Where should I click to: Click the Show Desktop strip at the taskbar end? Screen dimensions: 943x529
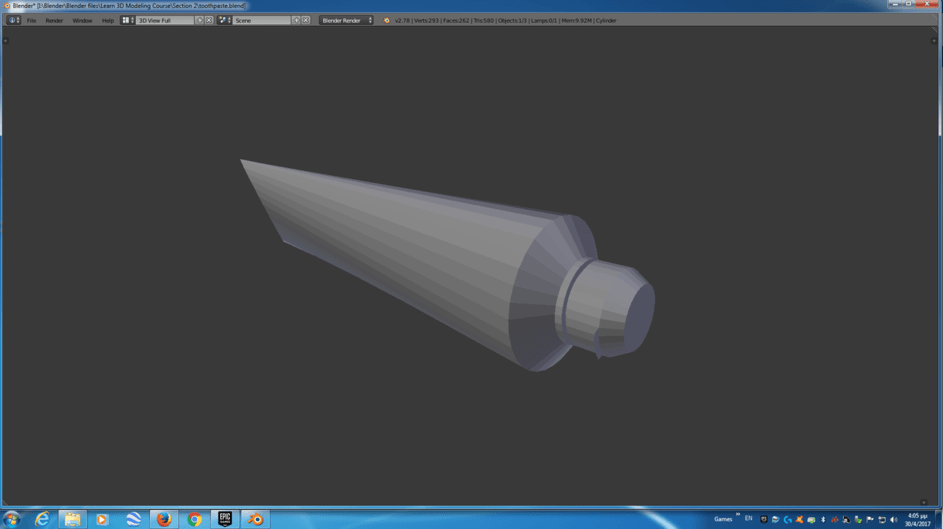pyautogui.click(x=939, y=519)
